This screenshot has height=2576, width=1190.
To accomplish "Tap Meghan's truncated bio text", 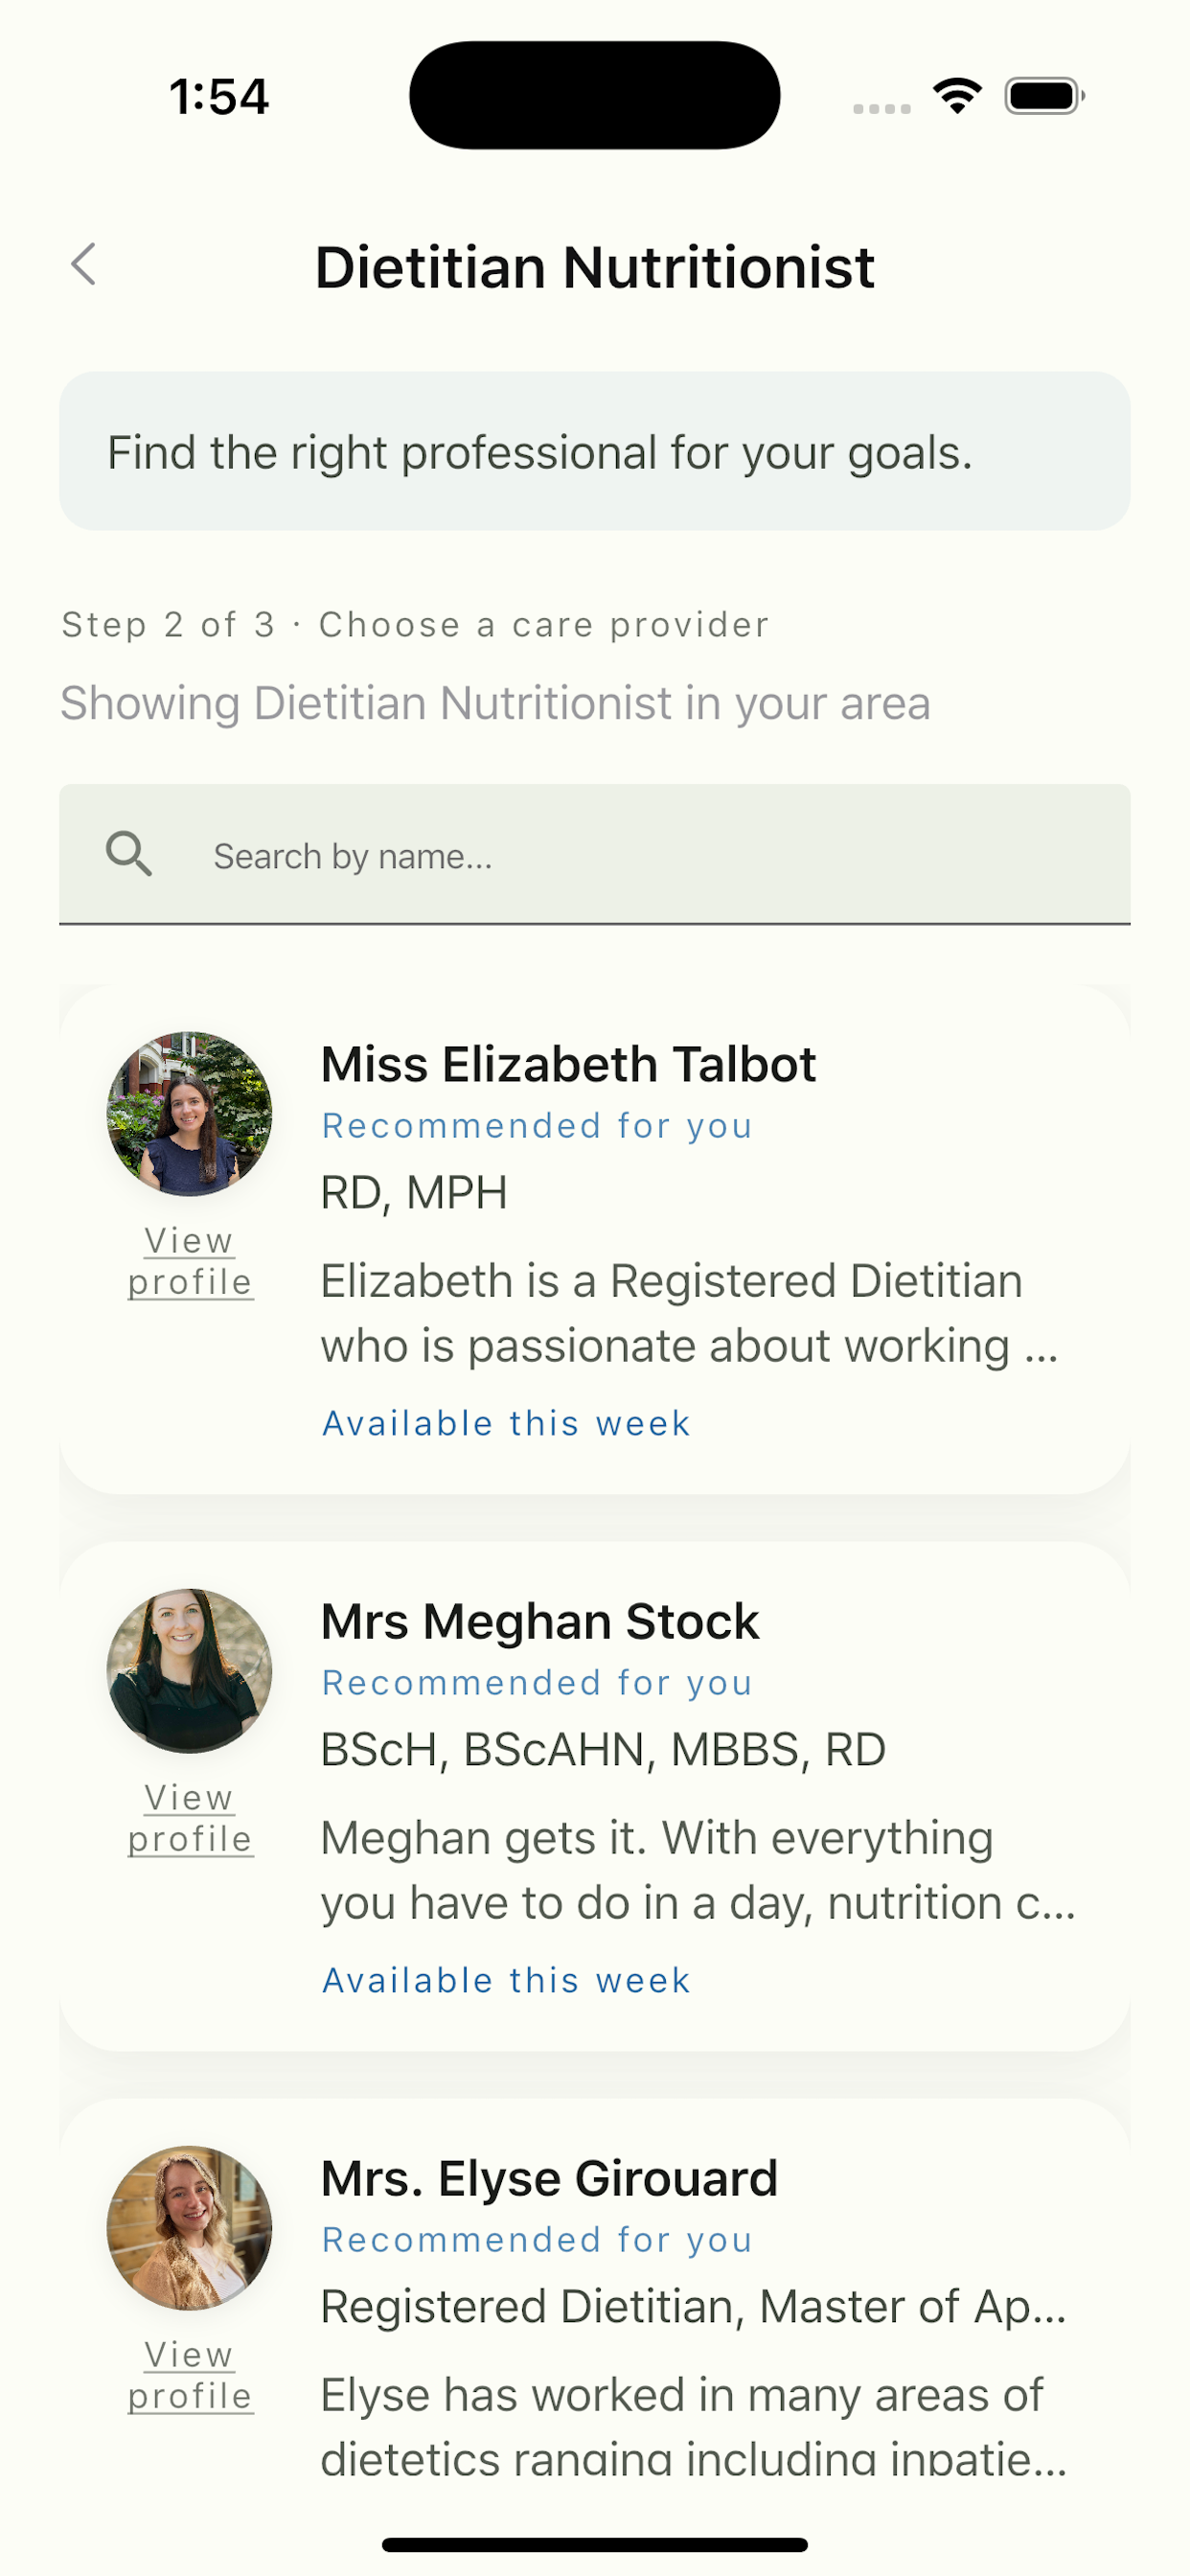I will [698, 1870].
